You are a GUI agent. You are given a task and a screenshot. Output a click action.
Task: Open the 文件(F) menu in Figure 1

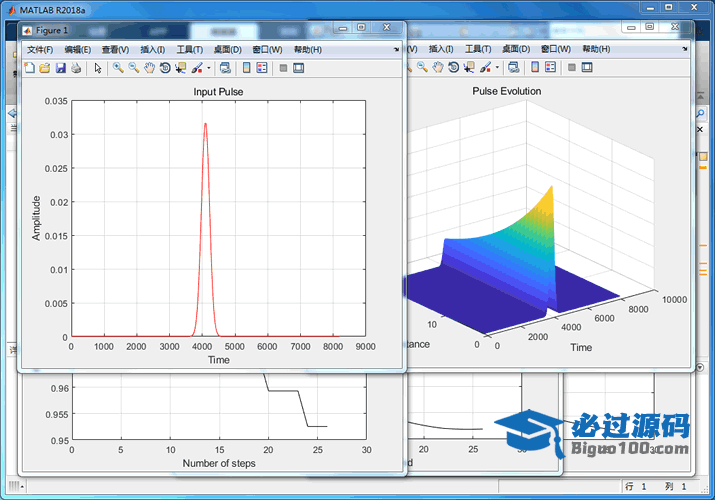(x=40, y=49)
